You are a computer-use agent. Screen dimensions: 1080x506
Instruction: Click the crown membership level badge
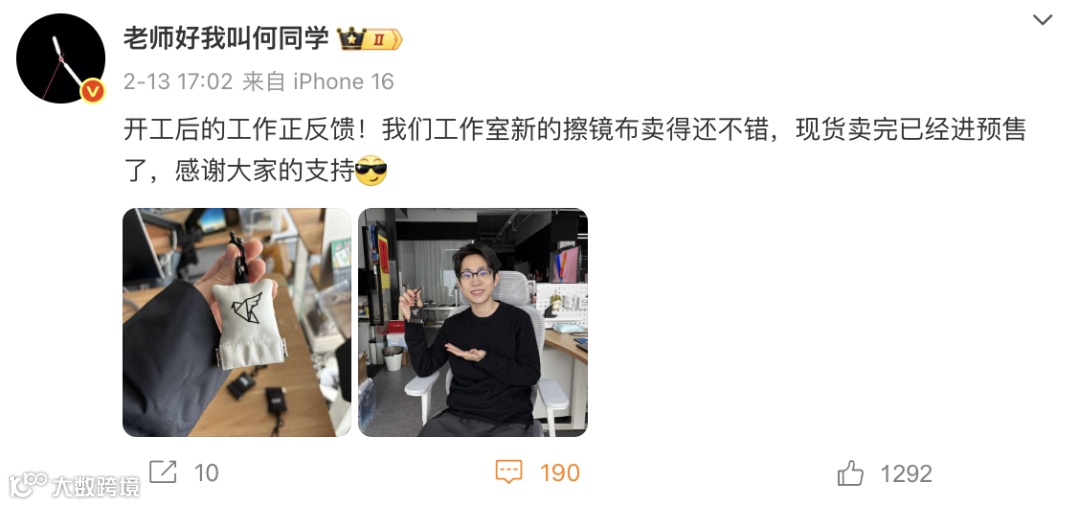pyautogui.click(x=369, y=39)
